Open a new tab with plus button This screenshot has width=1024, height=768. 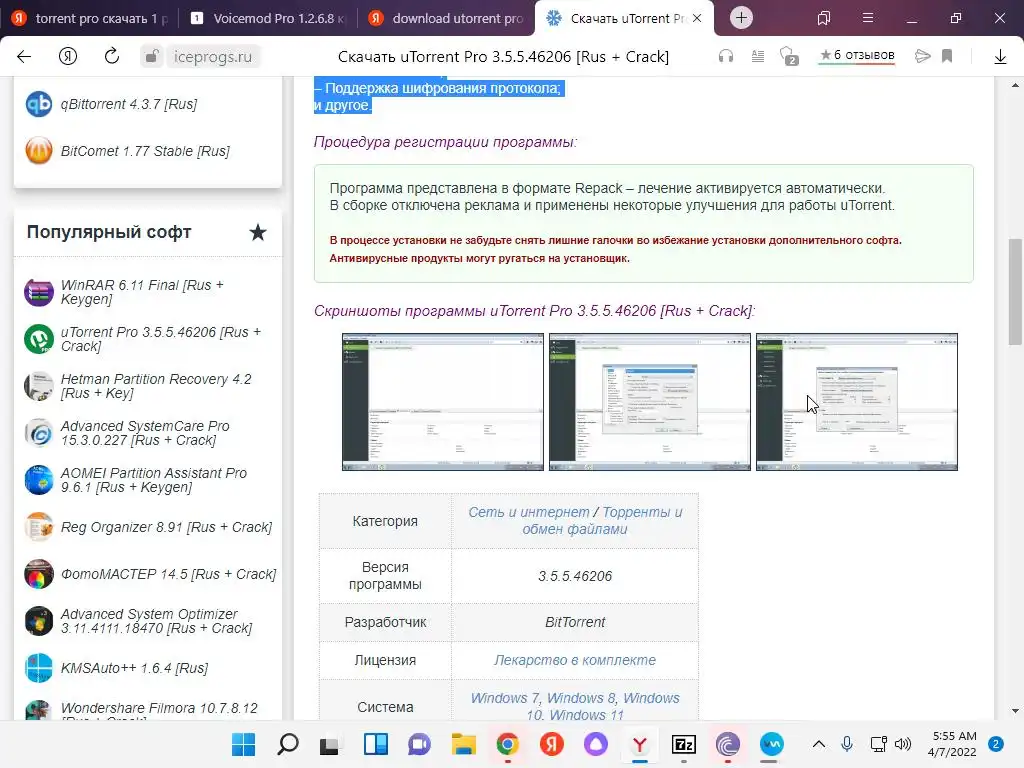click(x=741, y=18)
